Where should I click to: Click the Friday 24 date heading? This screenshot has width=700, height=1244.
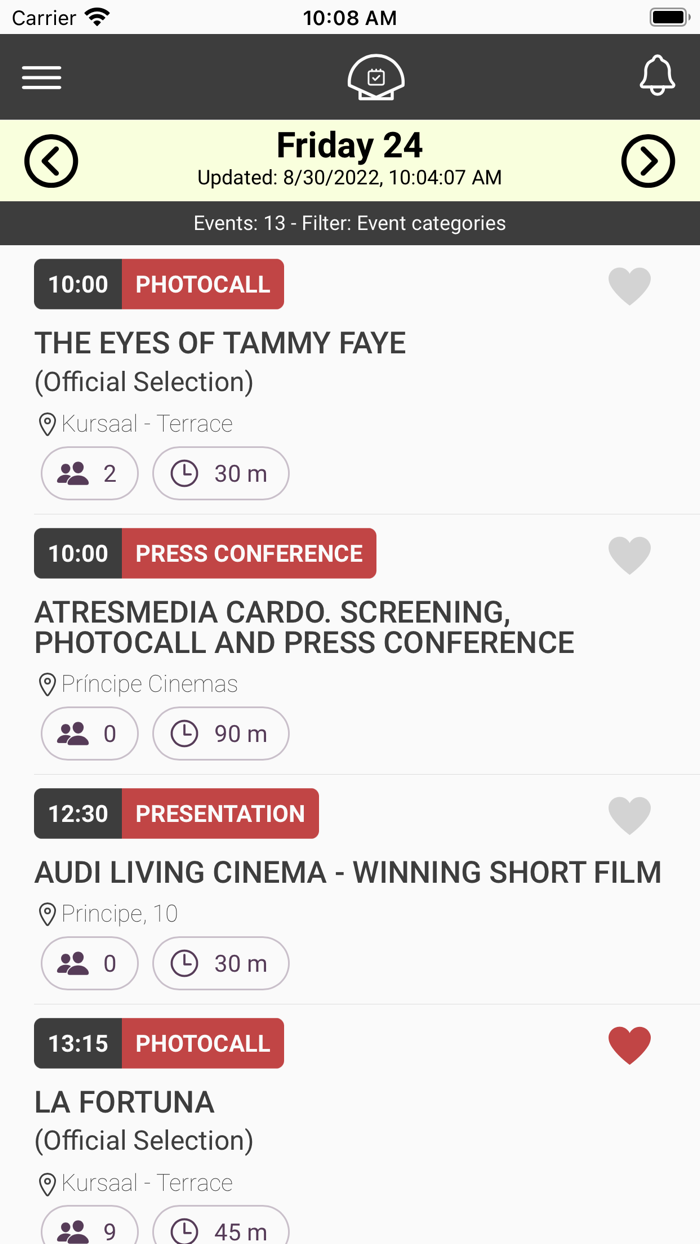coord(349,144)
